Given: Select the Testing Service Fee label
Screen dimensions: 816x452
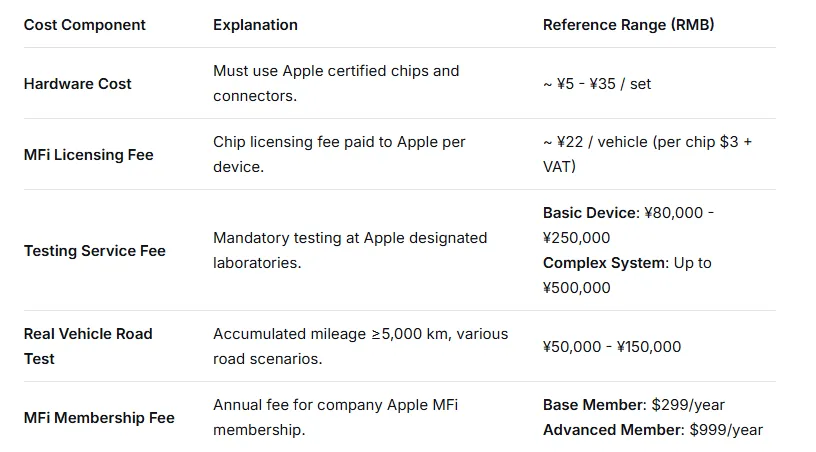Looking at the screenshot, I should (x=94, y=251).
